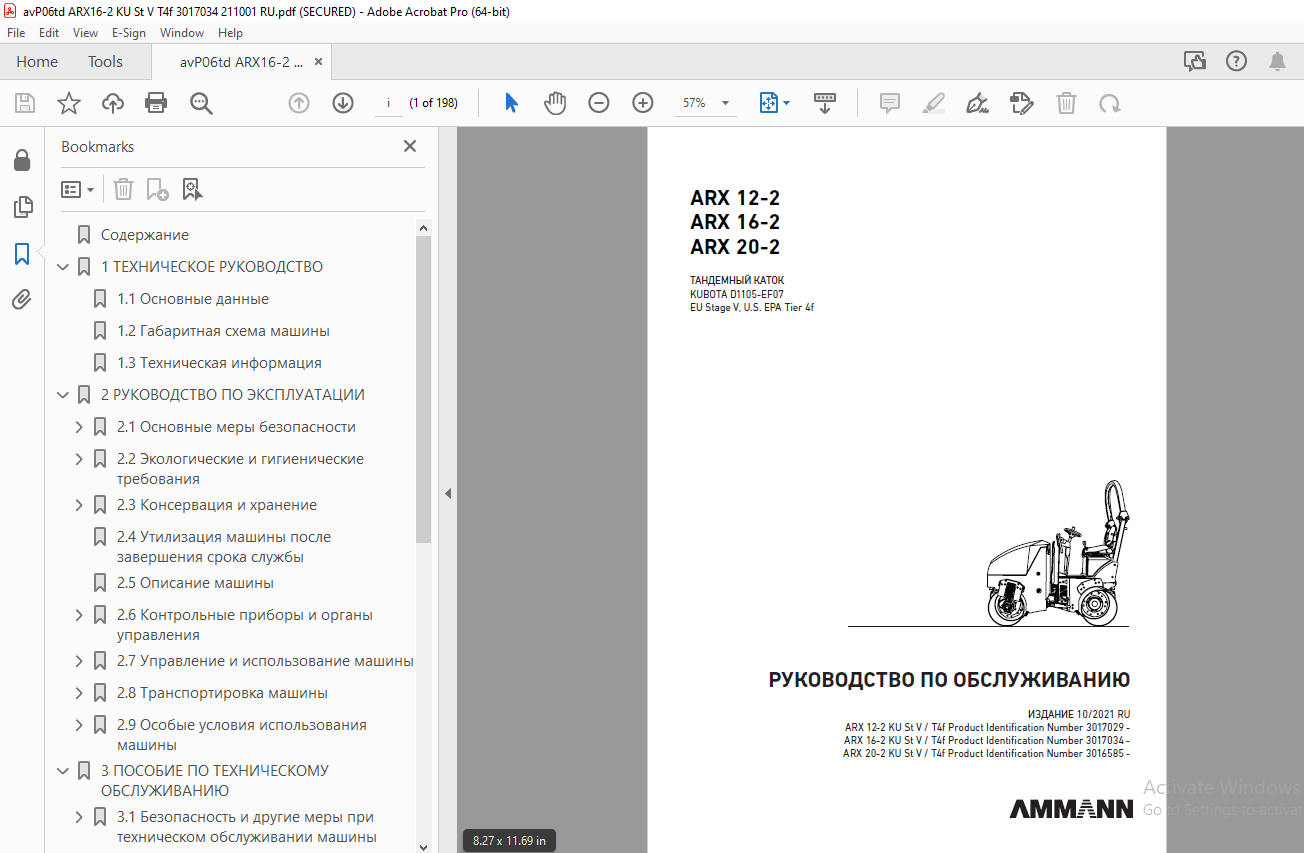The image size is (1304, 853).
Task: Add a sticky note comment
Action: coord(890,103)
